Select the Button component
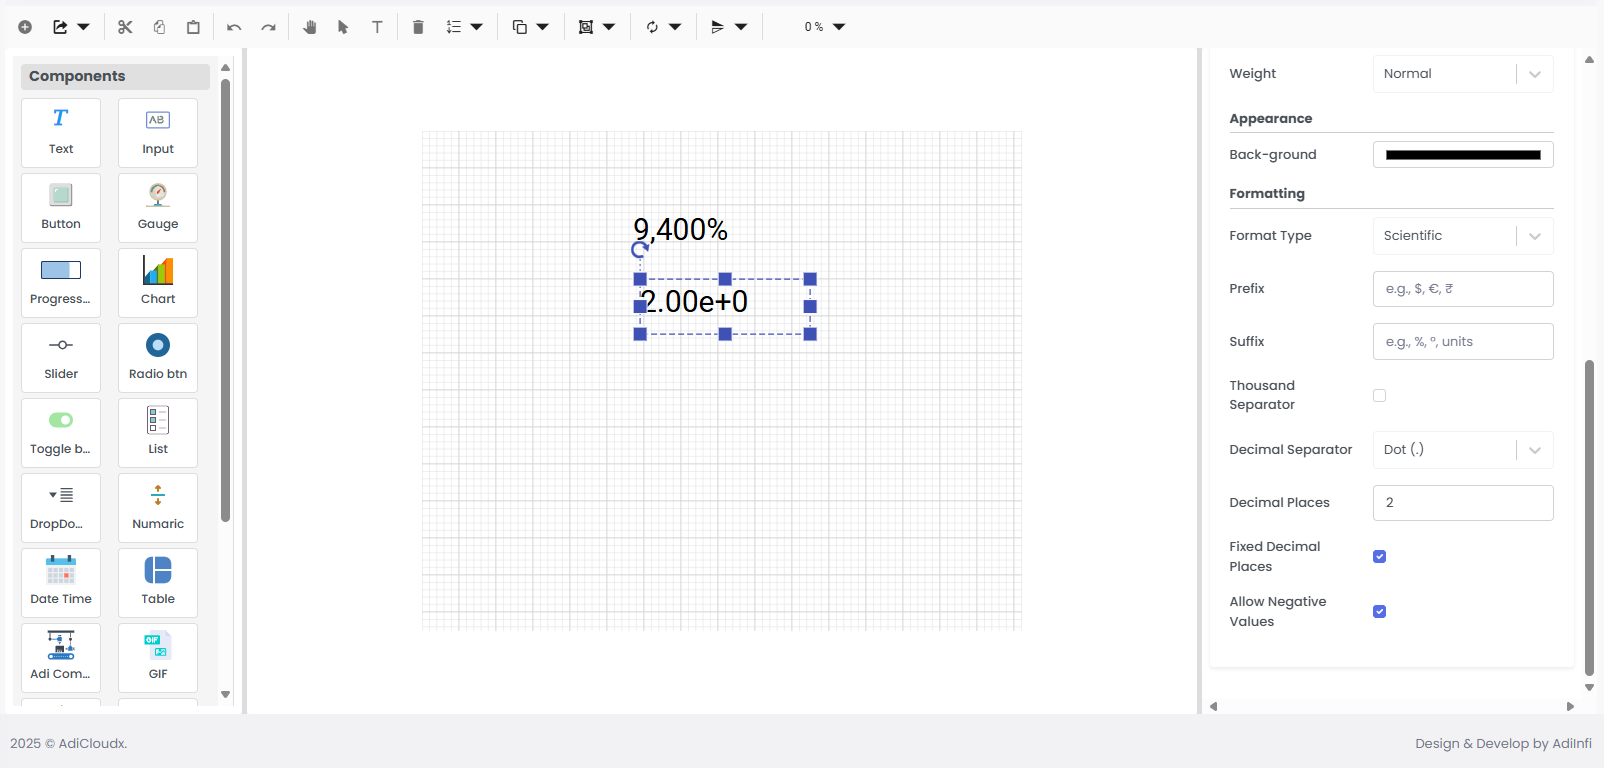The image size is (1604, 768). [61, 208]
